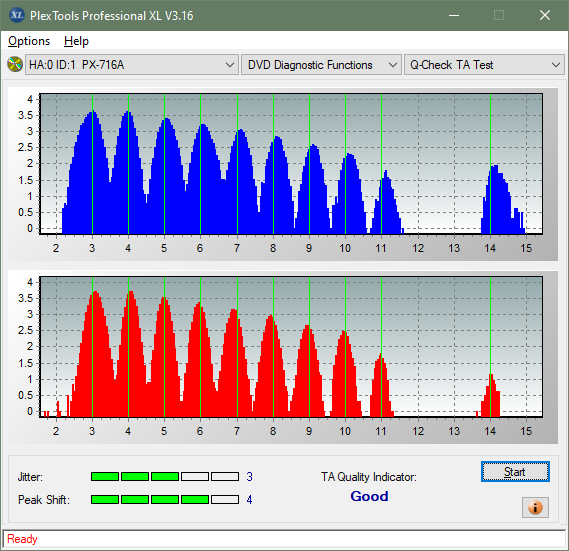Click the red histogram peak at 7
569x551 pixels.
(x=234, y=363)
